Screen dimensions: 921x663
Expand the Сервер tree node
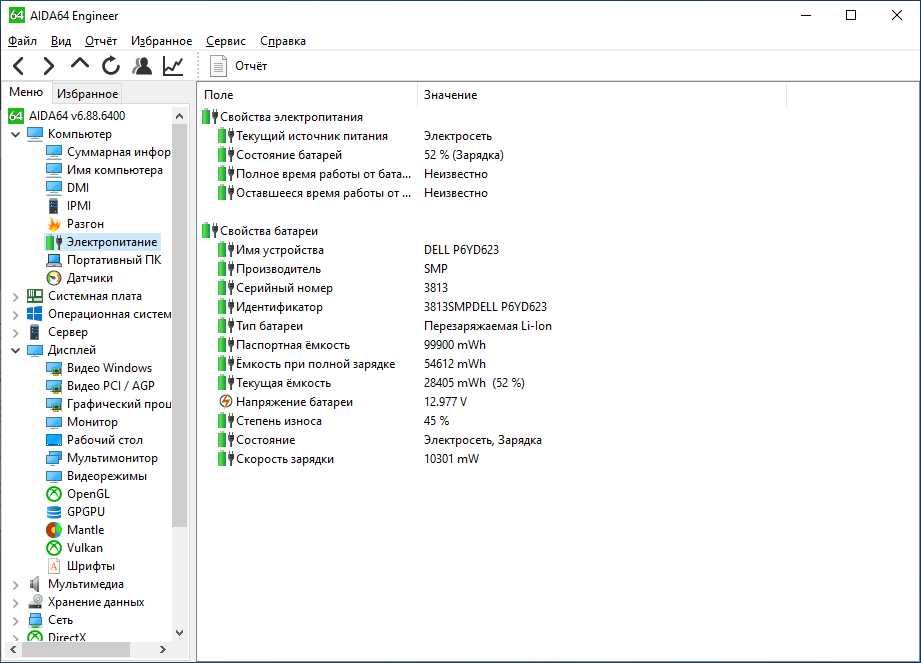15,333
